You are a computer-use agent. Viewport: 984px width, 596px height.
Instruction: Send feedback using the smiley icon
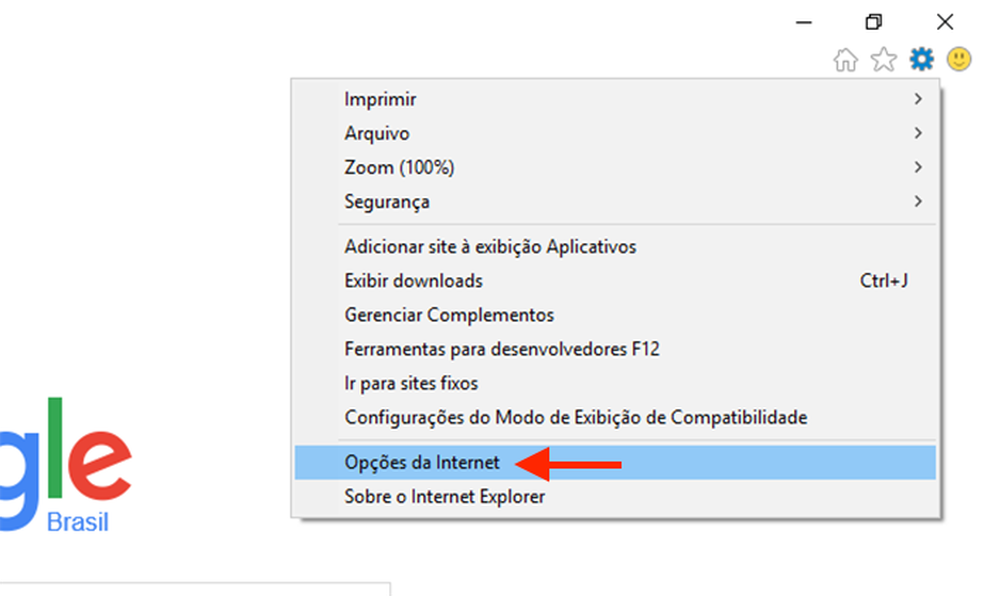coord(958,59)
